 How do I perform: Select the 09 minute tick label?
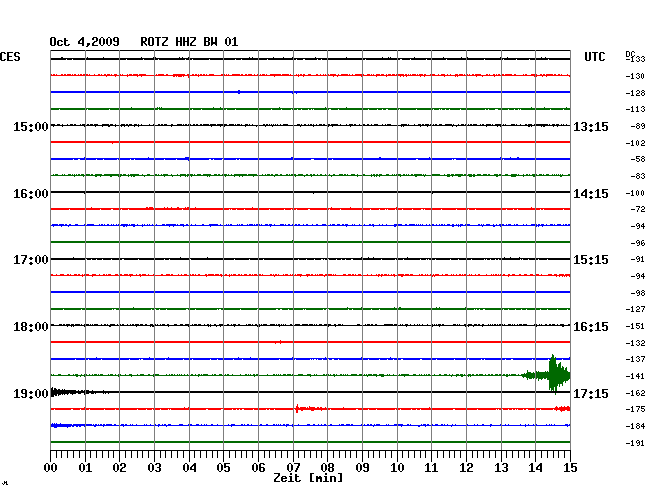(362, 467)
